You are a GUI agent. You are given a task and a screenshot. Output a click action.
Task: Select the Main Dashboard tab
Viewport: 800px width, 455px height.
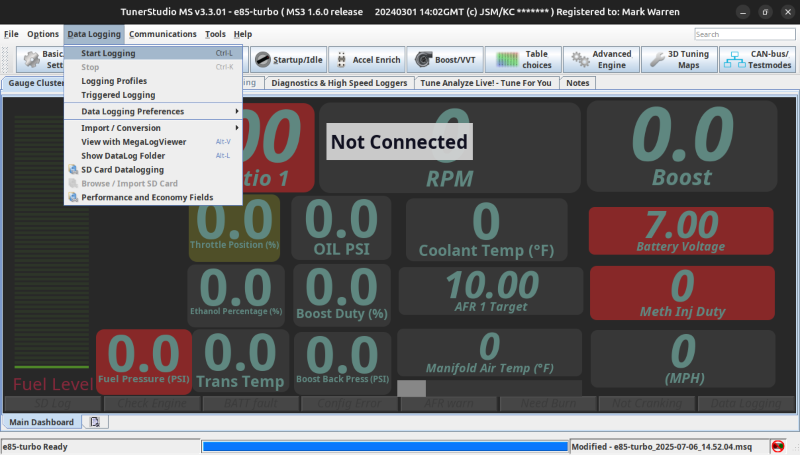41,422
